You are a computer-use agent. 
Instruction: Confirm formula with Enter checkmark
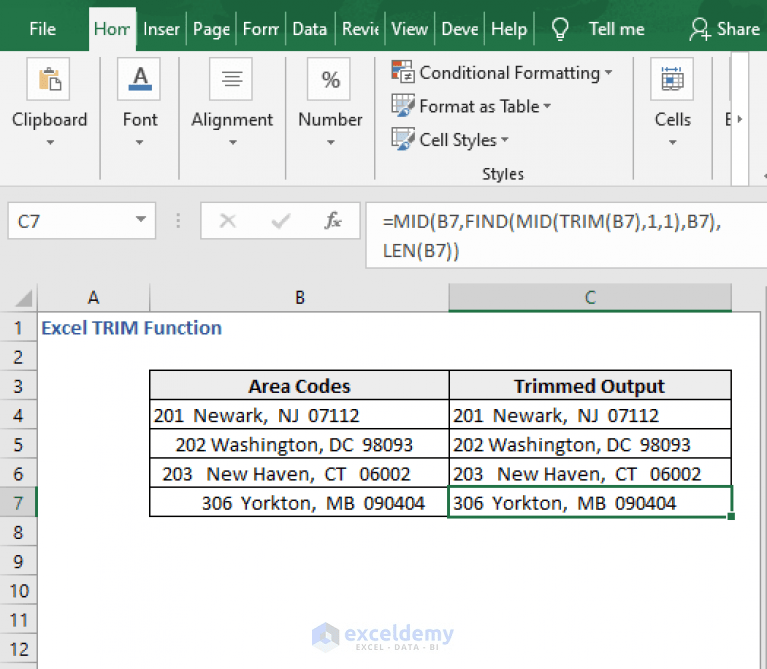pyautogui.click(x=281, y=221)
